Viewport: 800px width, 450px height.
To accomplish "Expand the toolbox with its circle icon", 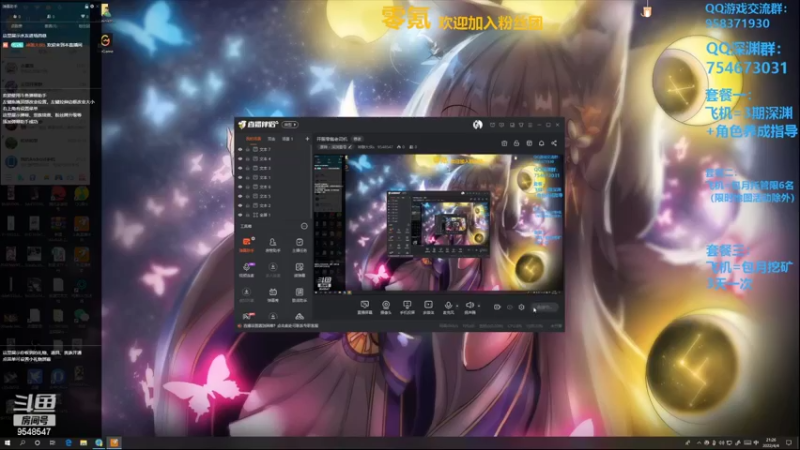I will coord(304,226).
